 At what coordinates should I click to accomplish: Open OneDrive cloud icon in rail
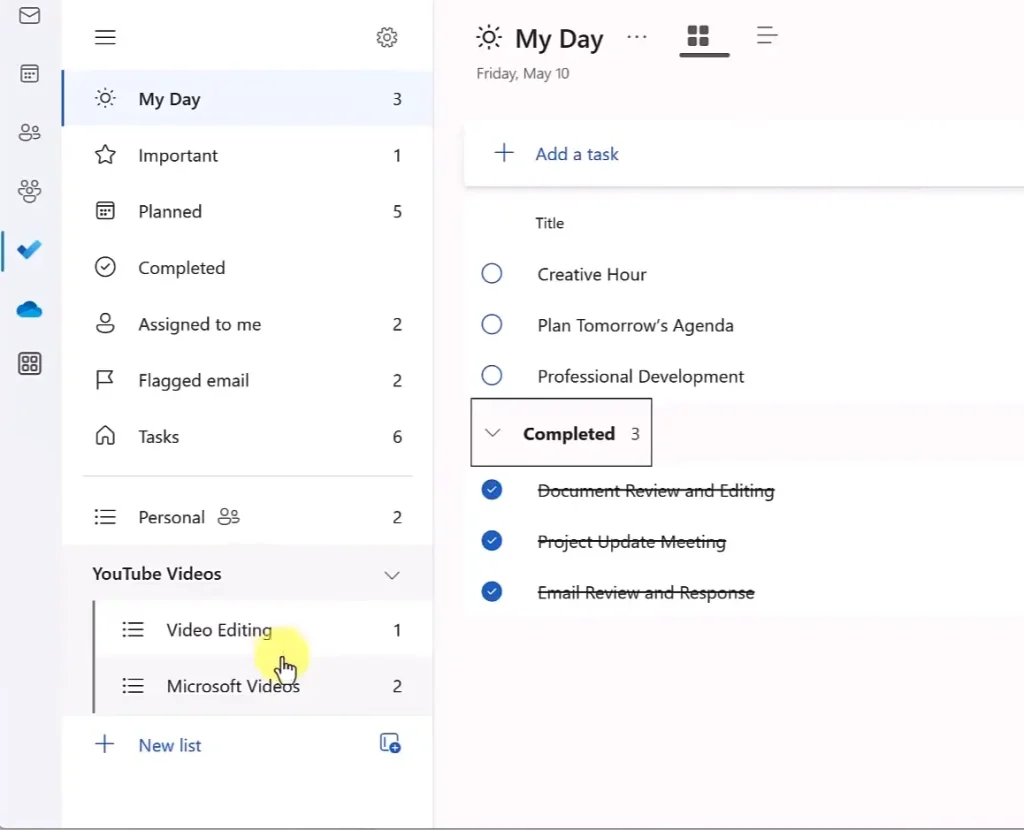(x=30, y=310)
